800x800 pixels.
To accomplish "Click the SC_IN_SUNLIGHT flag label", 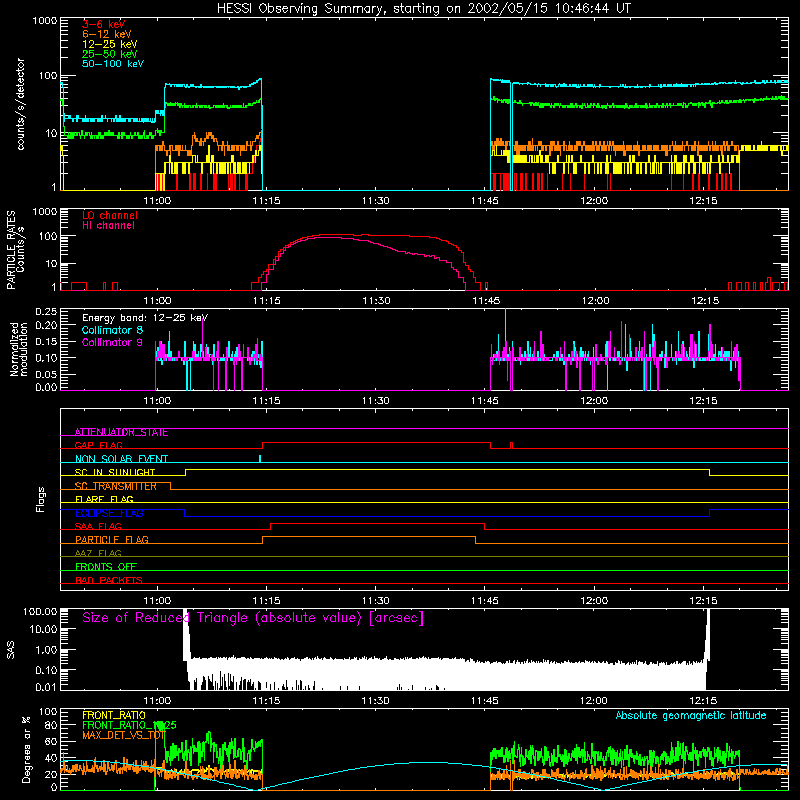I will coord(115,472).
